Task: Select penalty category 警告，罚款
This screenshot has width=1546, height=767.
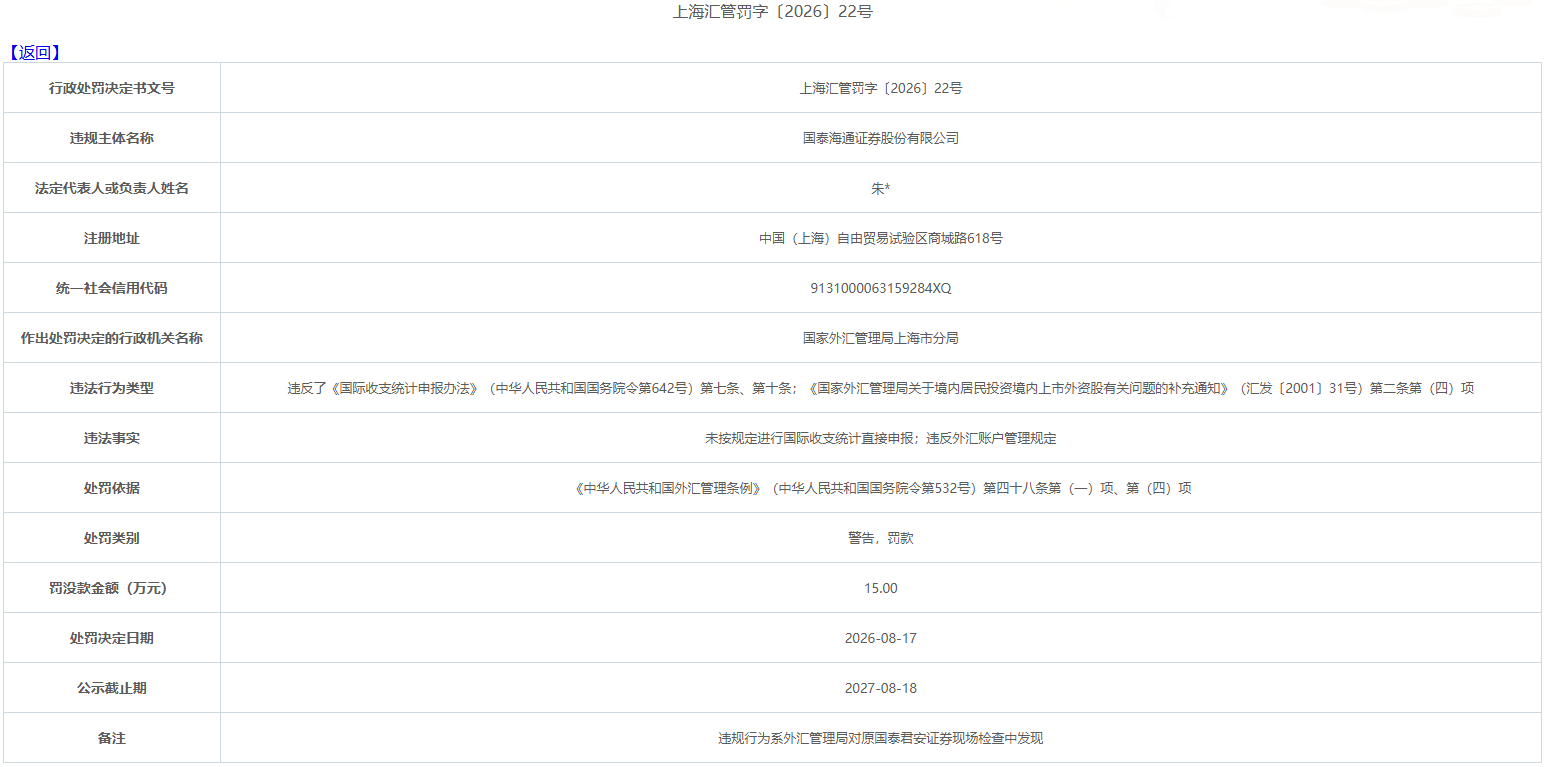Action: click(881, 538)
